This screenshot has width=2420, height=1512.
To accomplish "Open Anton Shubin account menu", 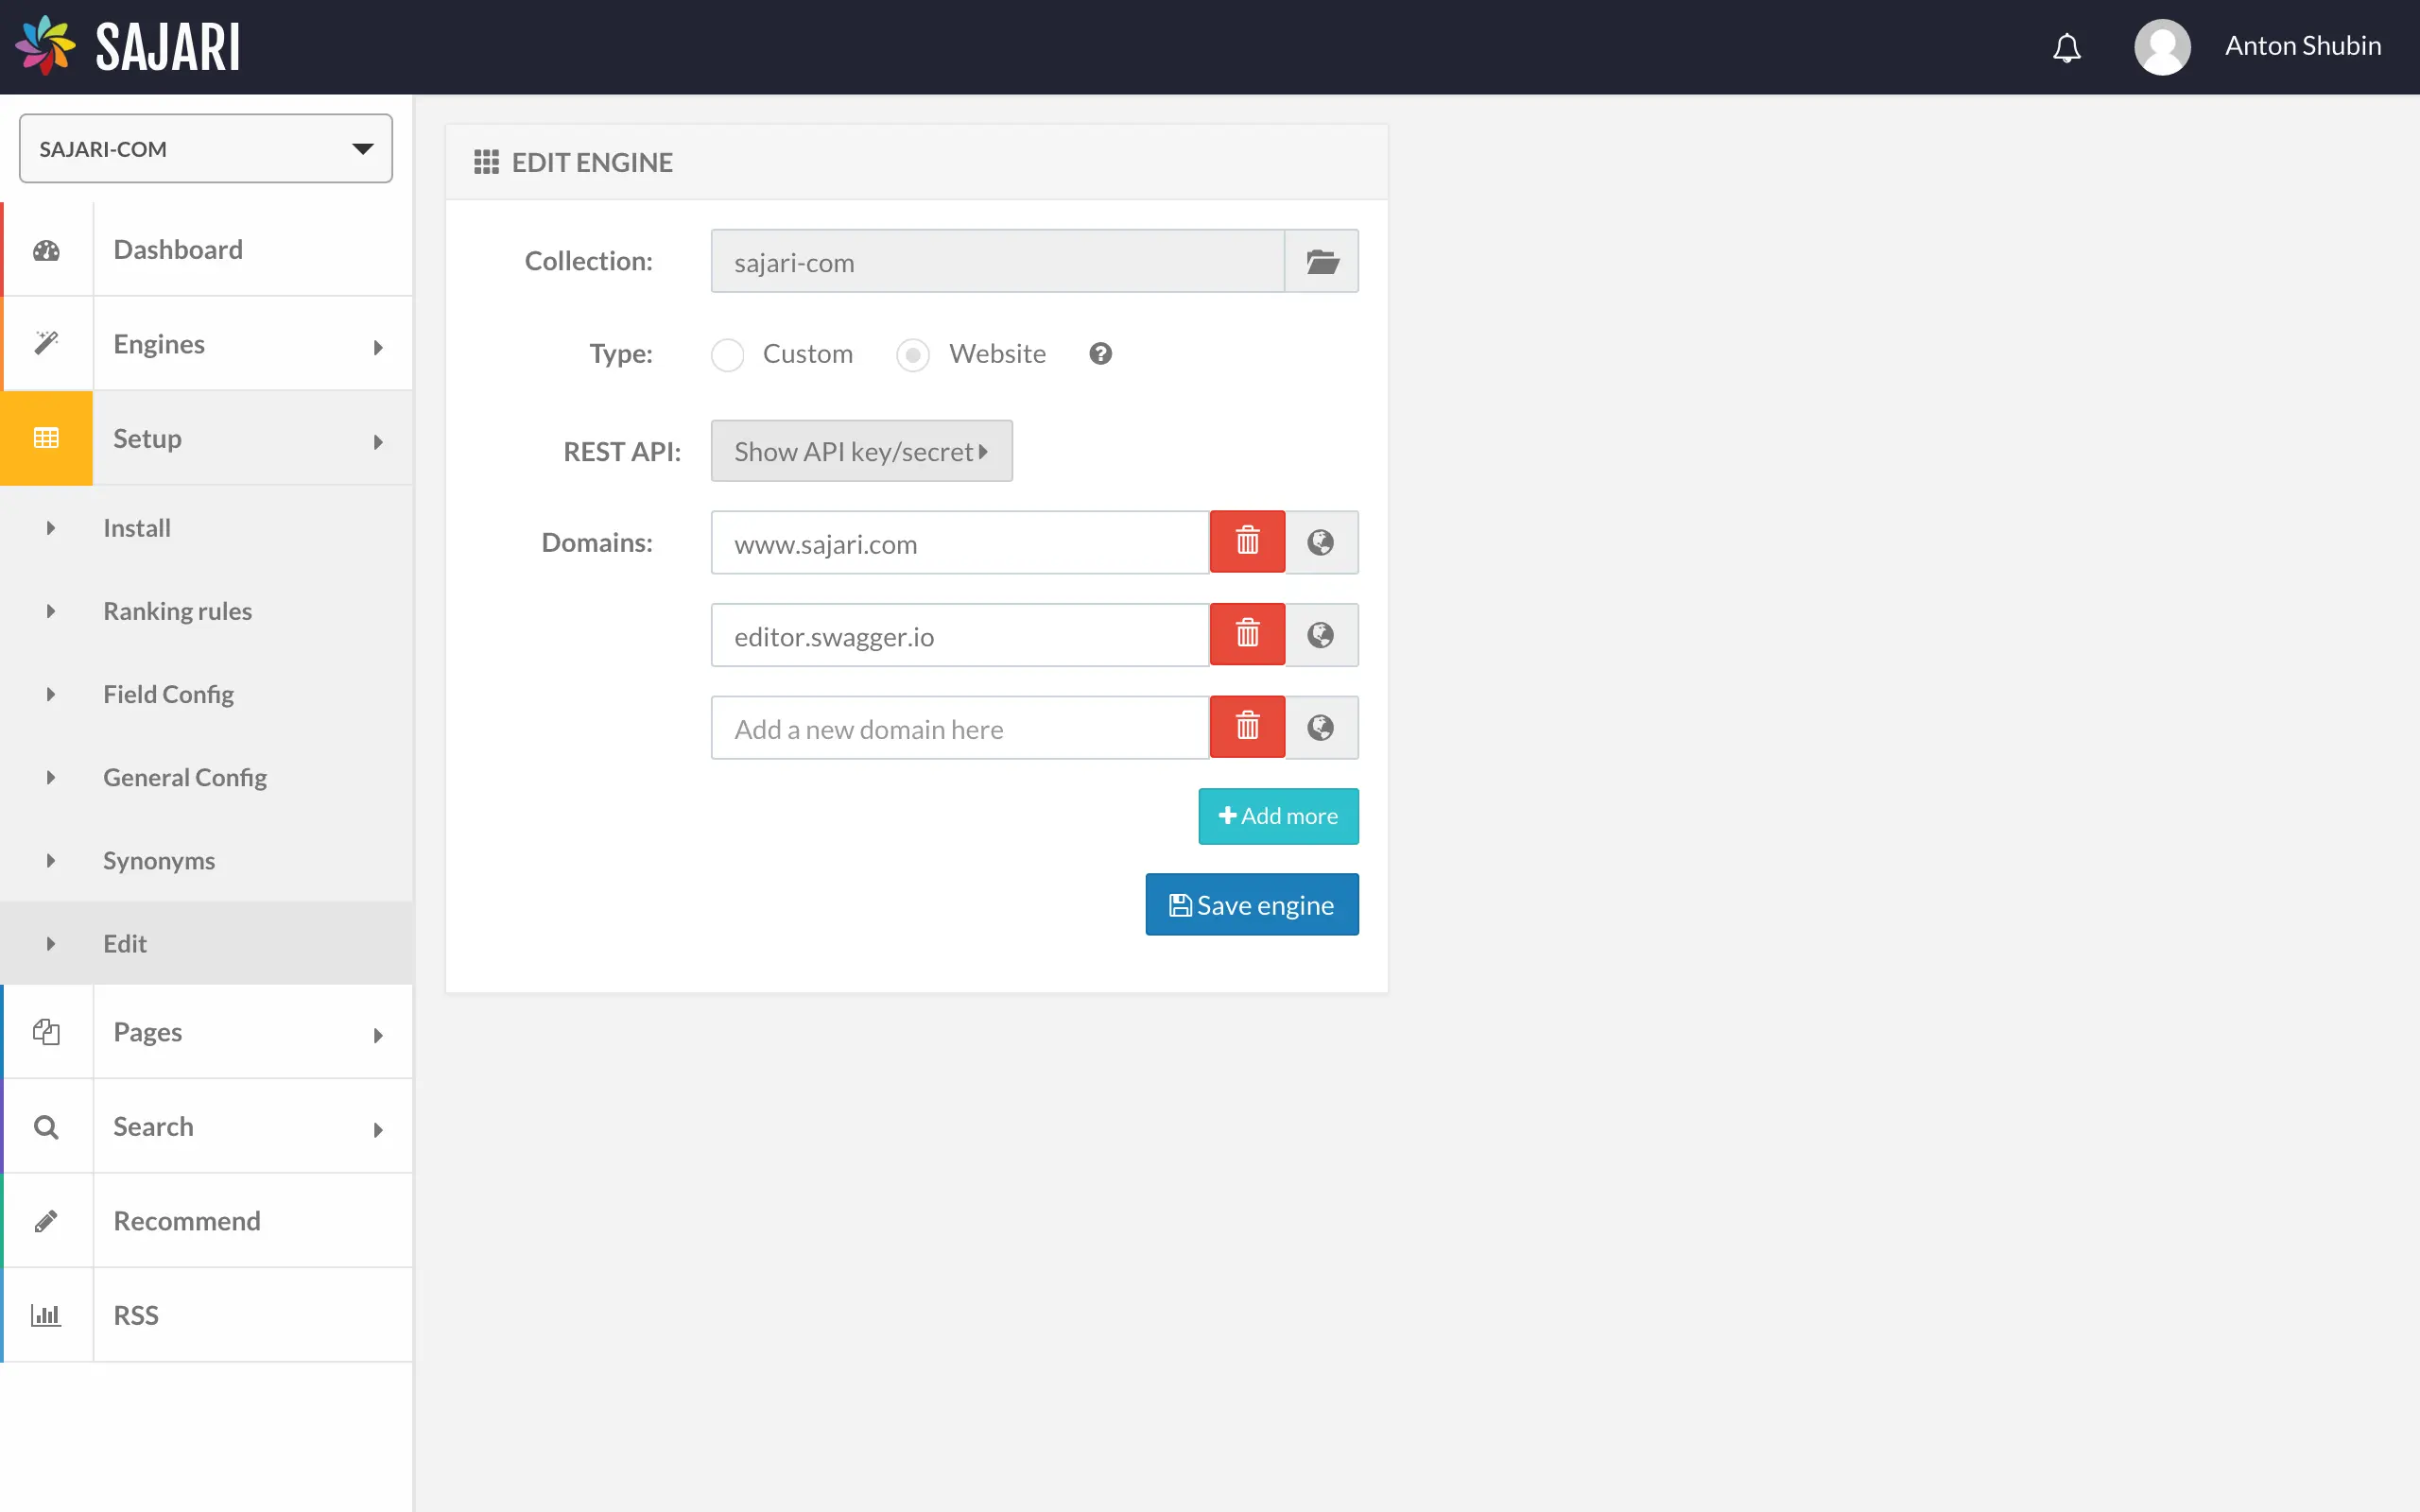I will [2302, 46].
